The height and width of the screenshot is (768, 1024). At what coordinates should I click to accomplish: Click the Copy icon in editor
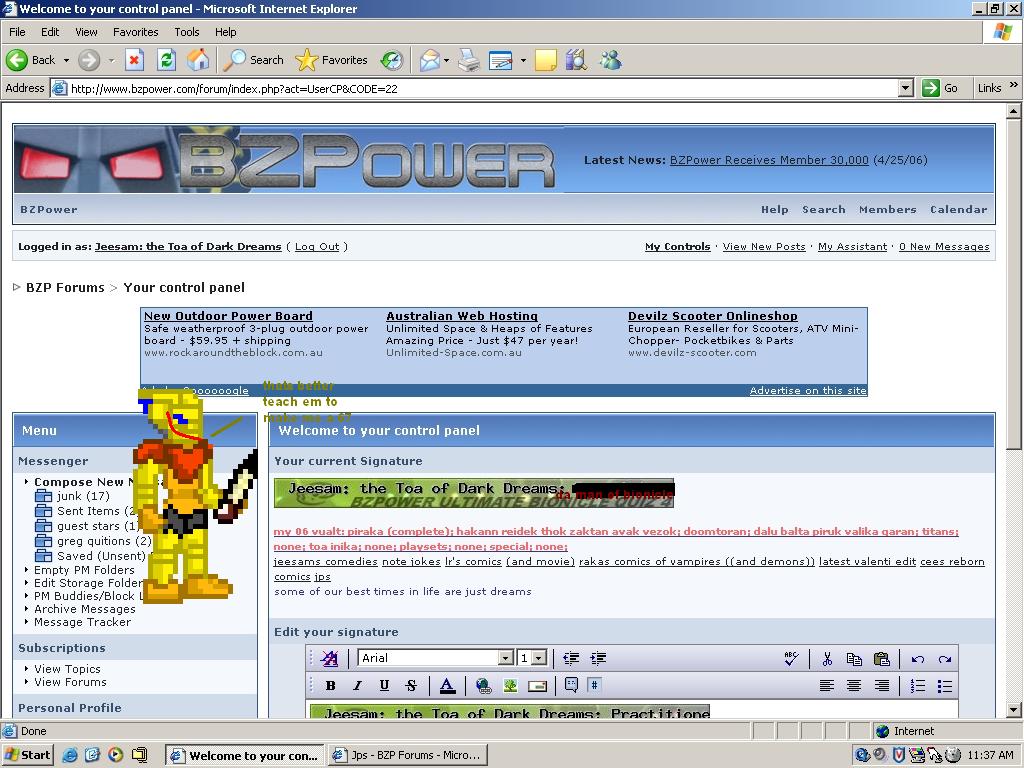coord(854,658)
